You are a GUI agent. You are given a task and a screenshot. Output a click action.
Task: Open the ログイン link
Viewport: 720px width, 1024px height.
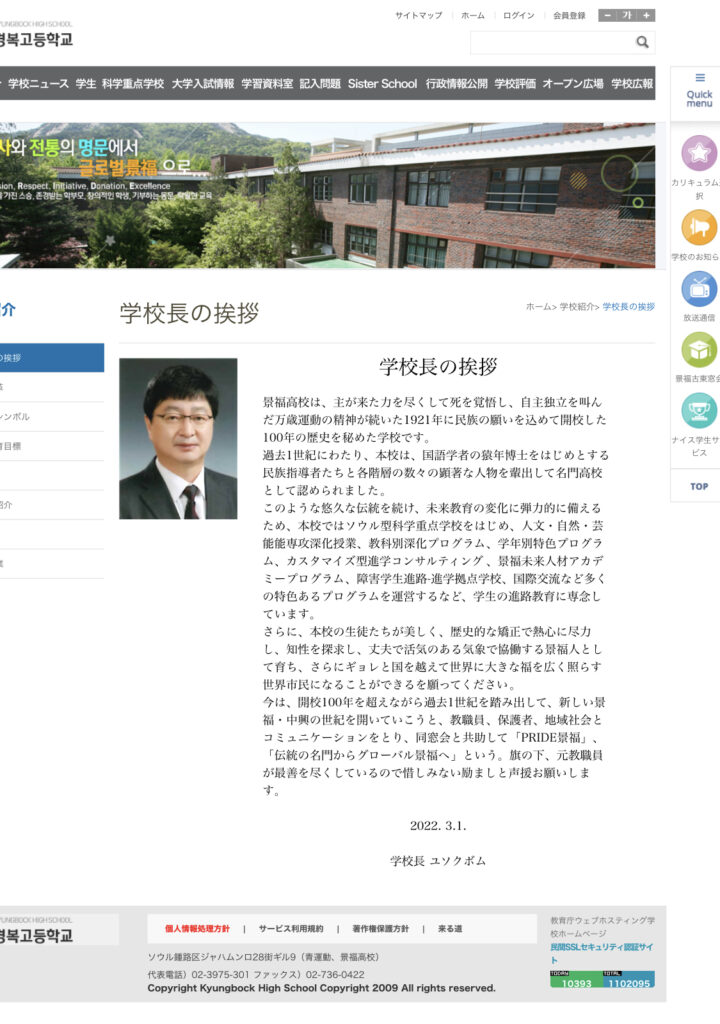(519, 16)
